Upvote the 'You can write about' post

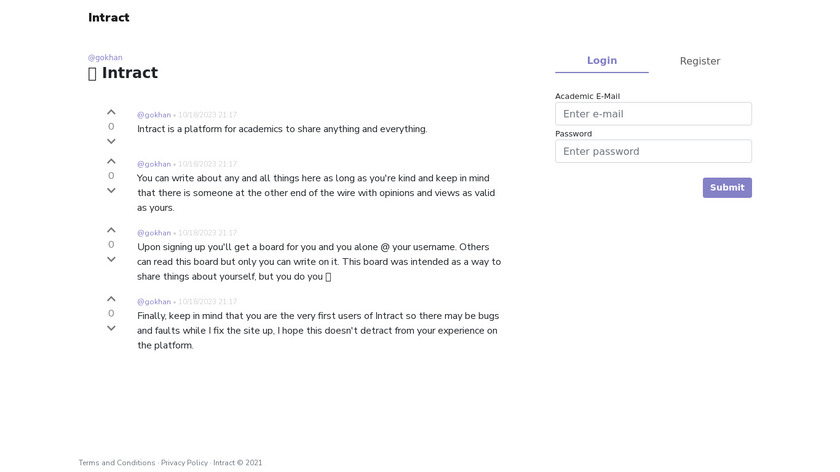[x=111, y=161]
